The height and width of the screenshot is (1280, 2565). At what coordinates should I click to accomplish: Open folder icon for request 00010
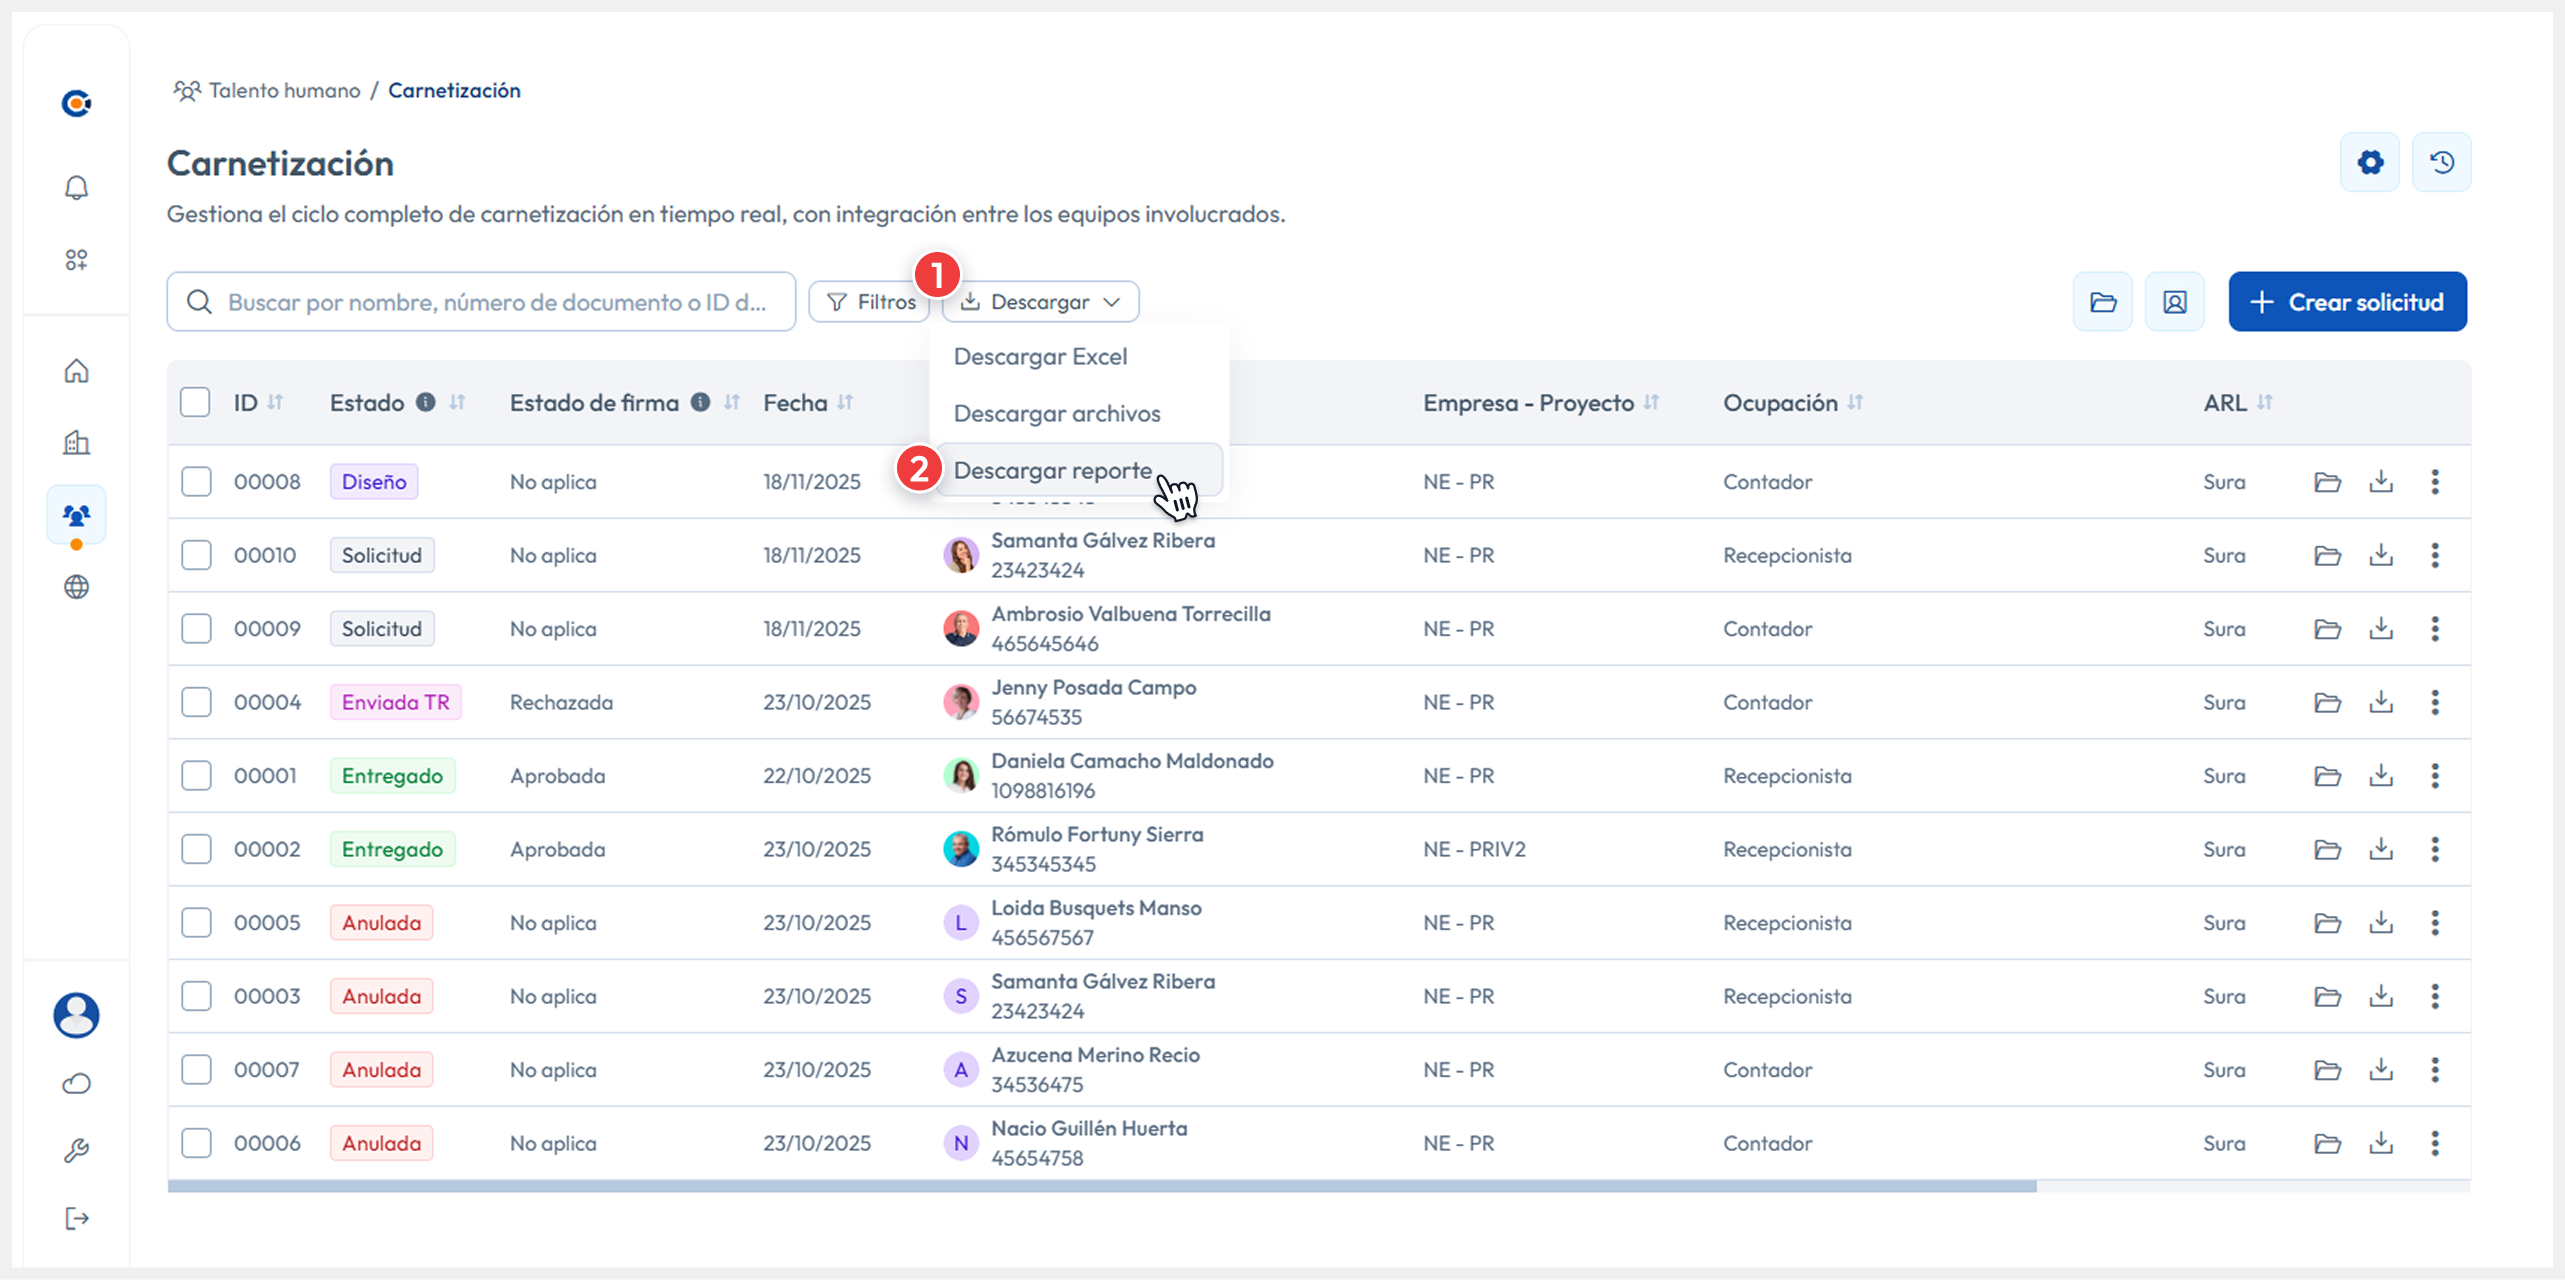tap(2327, 555)
